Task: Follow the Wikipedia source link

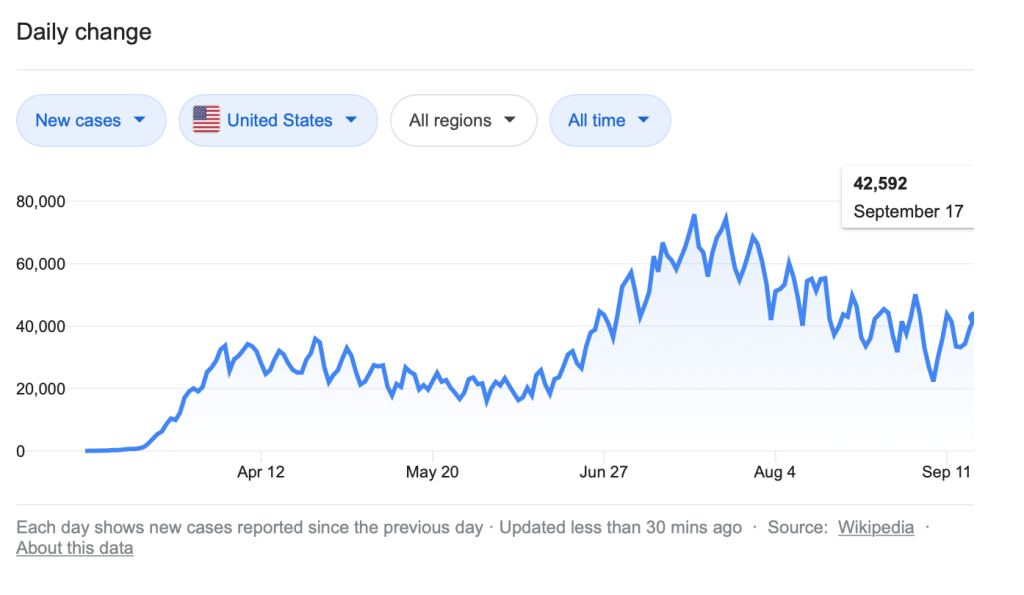Action: 875,527
